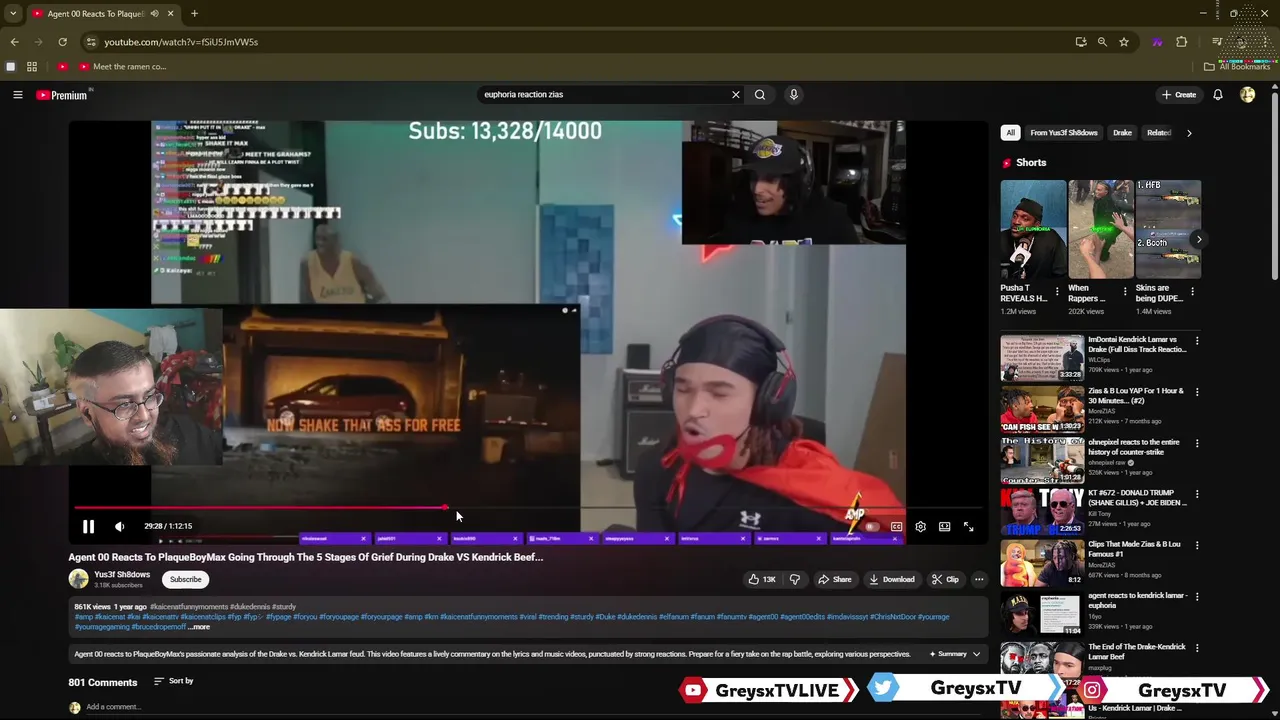Open the Extensions puzzle icon
This screenshot has height=720, width=1280.
point(1182,42)
